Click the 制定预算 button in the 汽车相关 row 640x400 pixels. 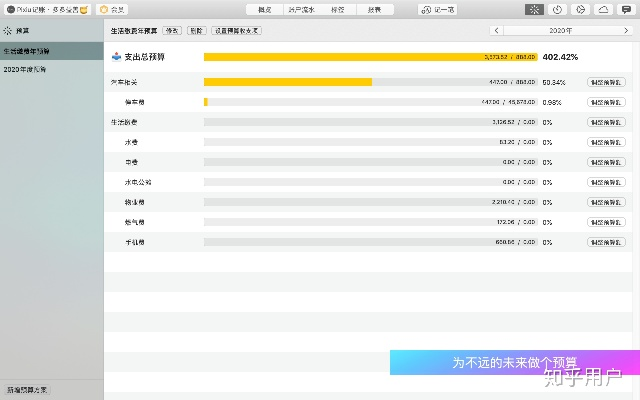pos(606,82)
